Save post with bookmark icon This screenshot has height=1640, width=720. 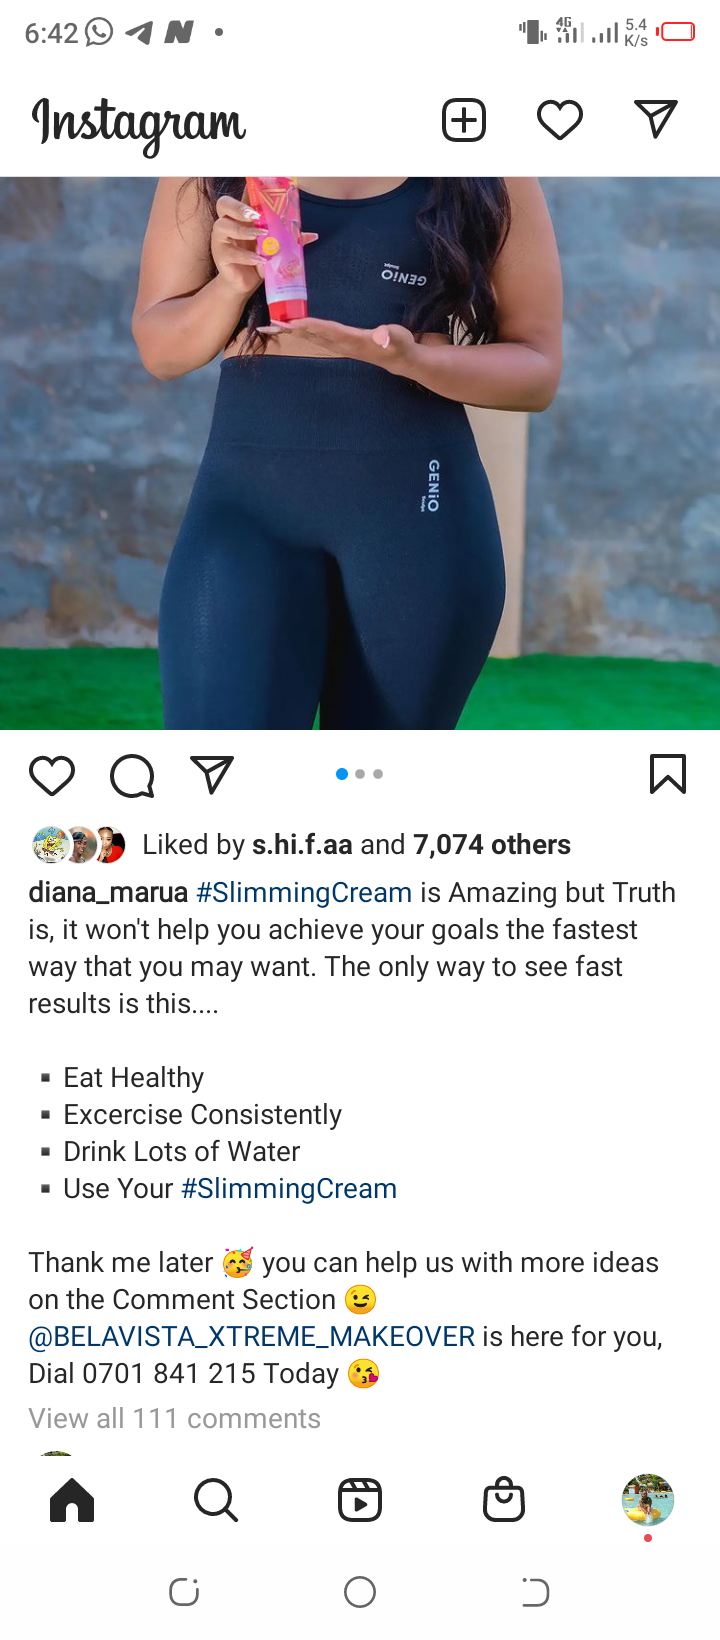pyautogui.click(x=668, y=774)
